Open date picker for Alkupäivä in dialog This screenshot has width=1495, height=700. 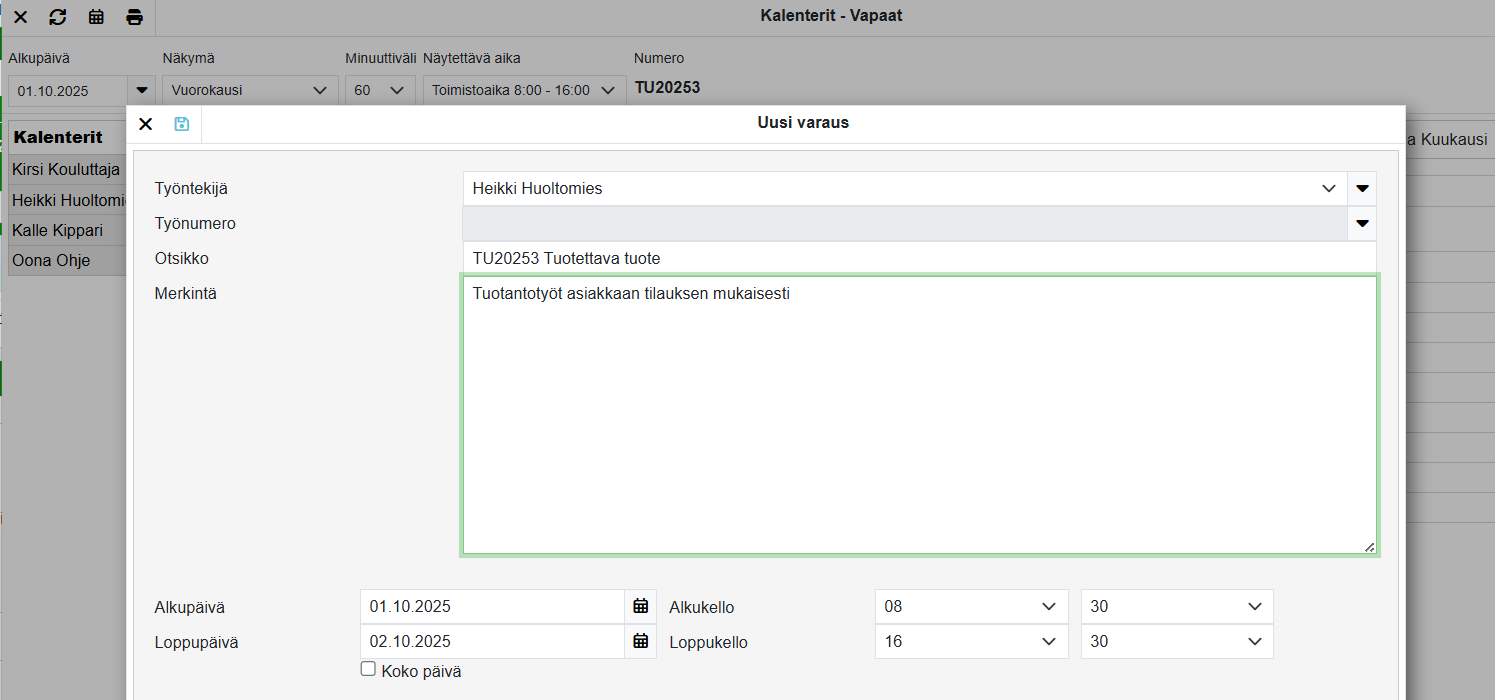[x=641, y=606]
